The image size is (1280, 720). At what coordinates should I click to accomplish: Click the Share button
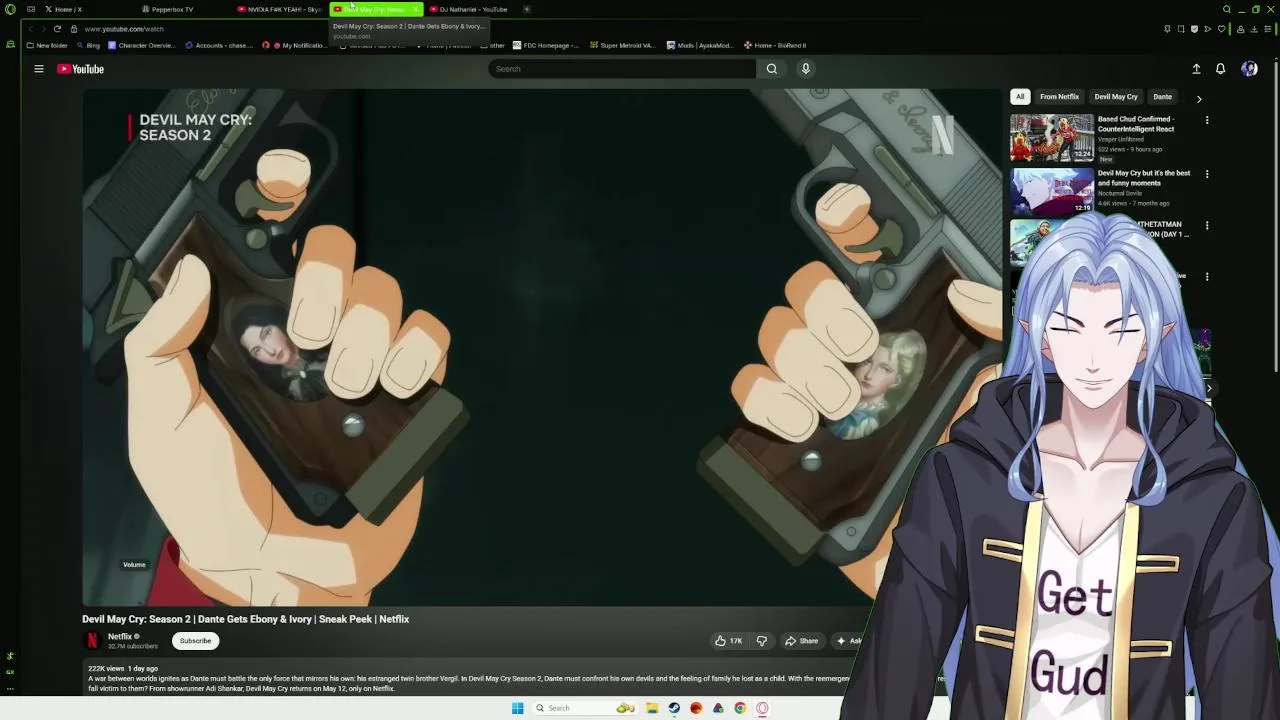[x=802, y=641]
